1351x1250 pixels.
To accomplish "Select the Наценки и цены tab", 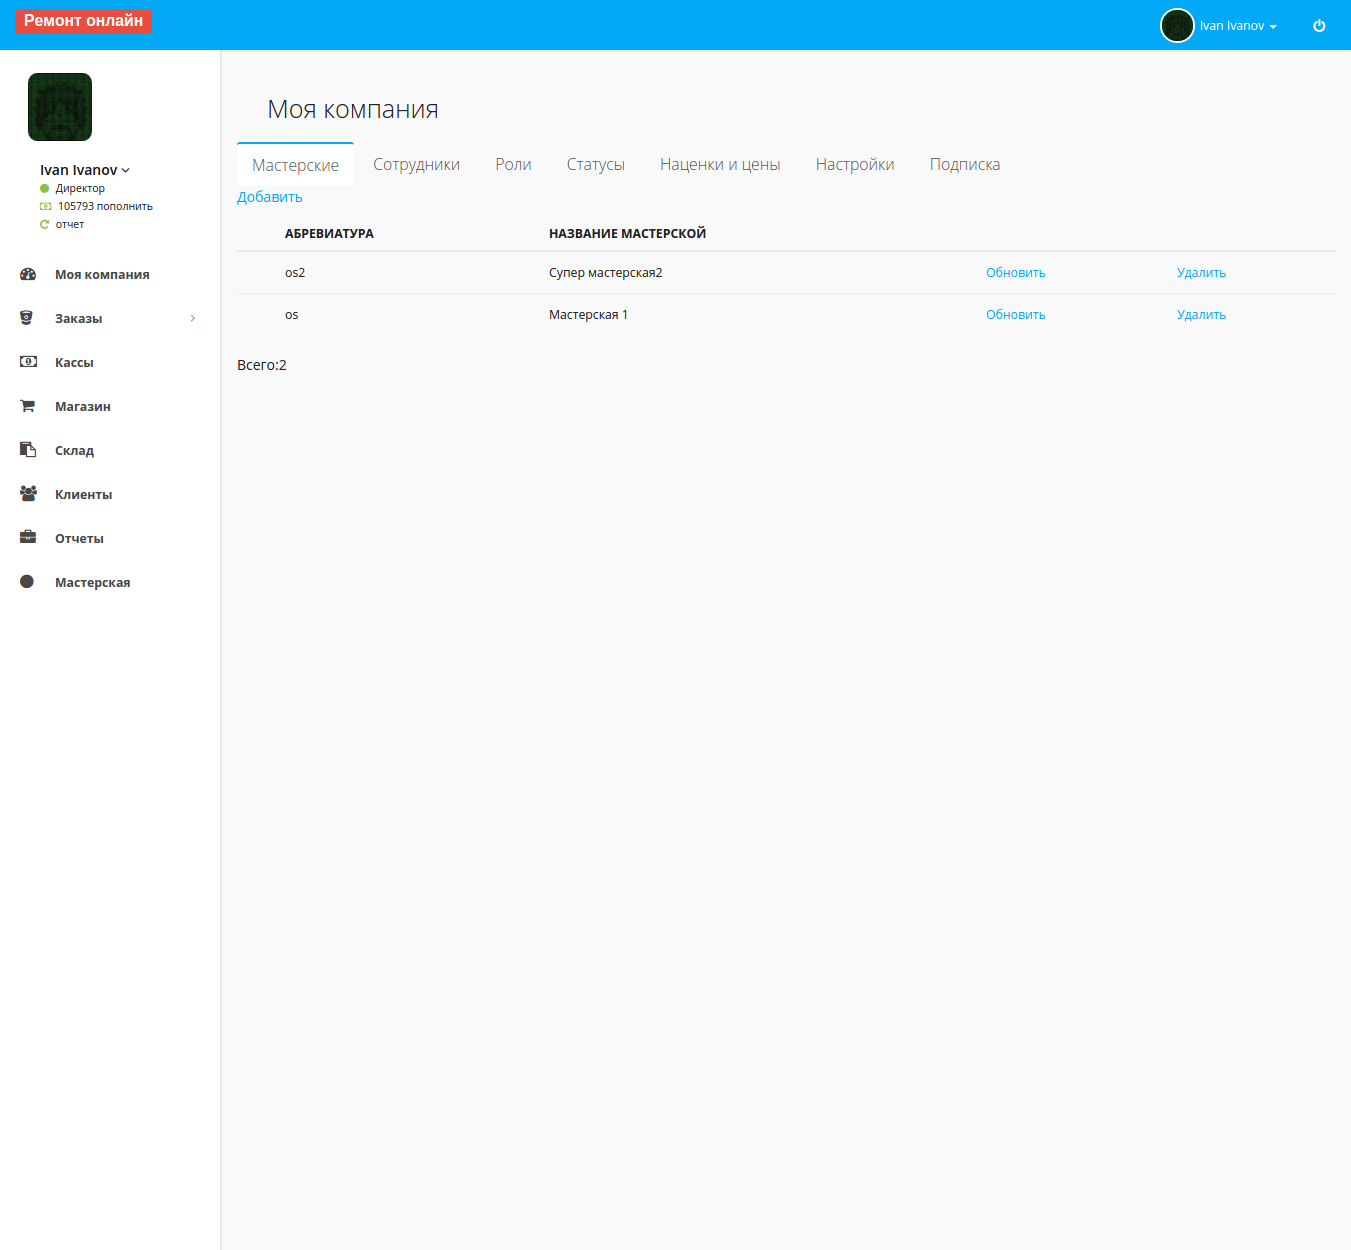I will pyautogui.click(x=720, y=165).
